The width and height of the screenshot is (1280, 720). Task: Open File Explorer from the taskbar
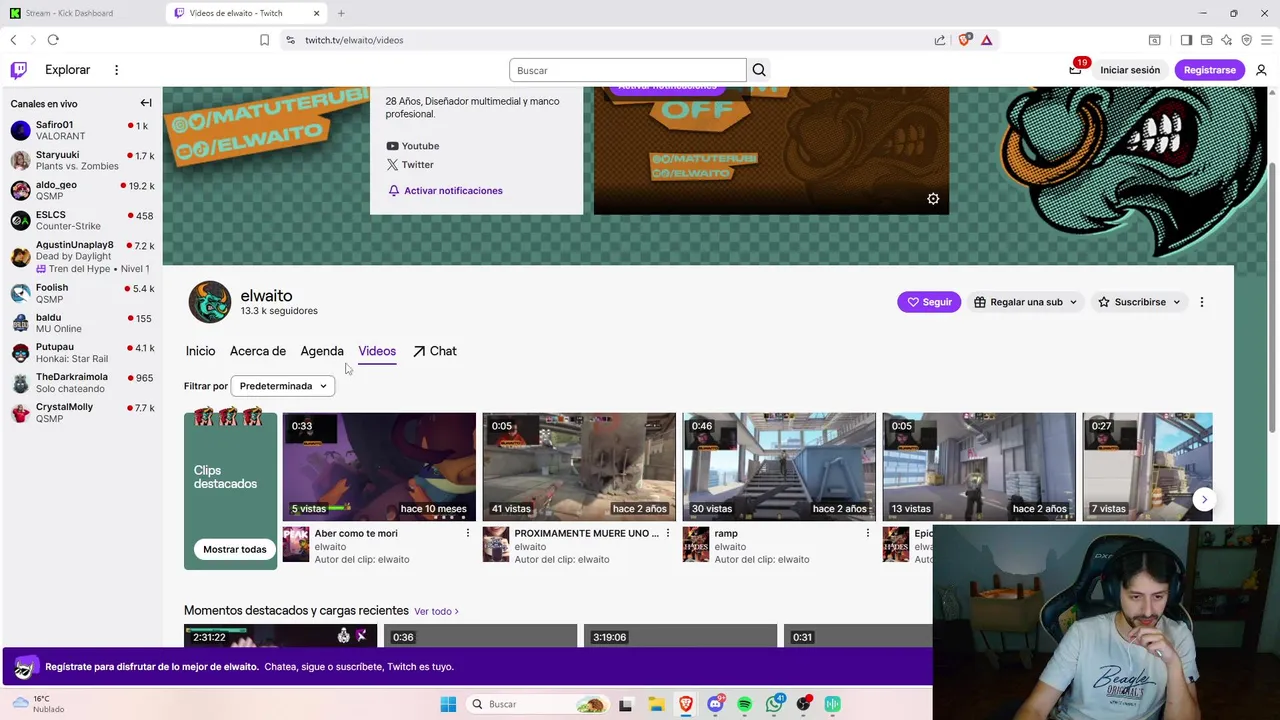(x=656, y=704)
